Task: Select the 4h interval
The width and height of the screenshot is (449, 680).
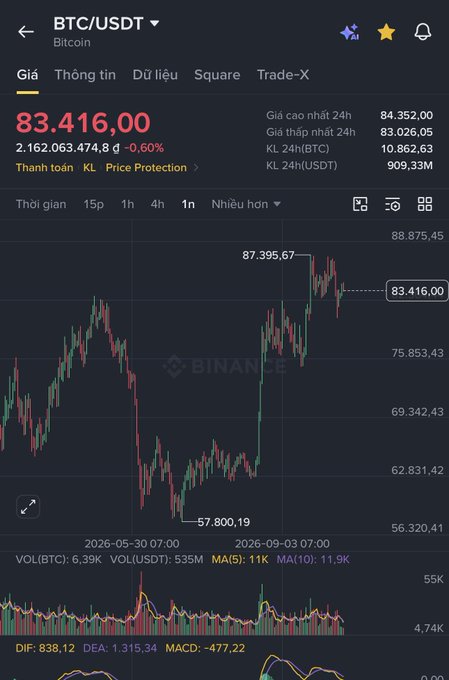Action: (x=157, y=204)
